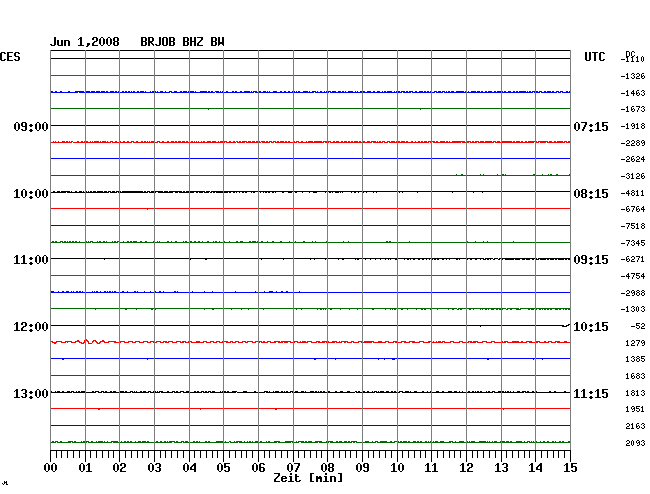Screen dimensions: 650x494
Task: Click the 08:15 UTC time label
Action: coord(591,194)
